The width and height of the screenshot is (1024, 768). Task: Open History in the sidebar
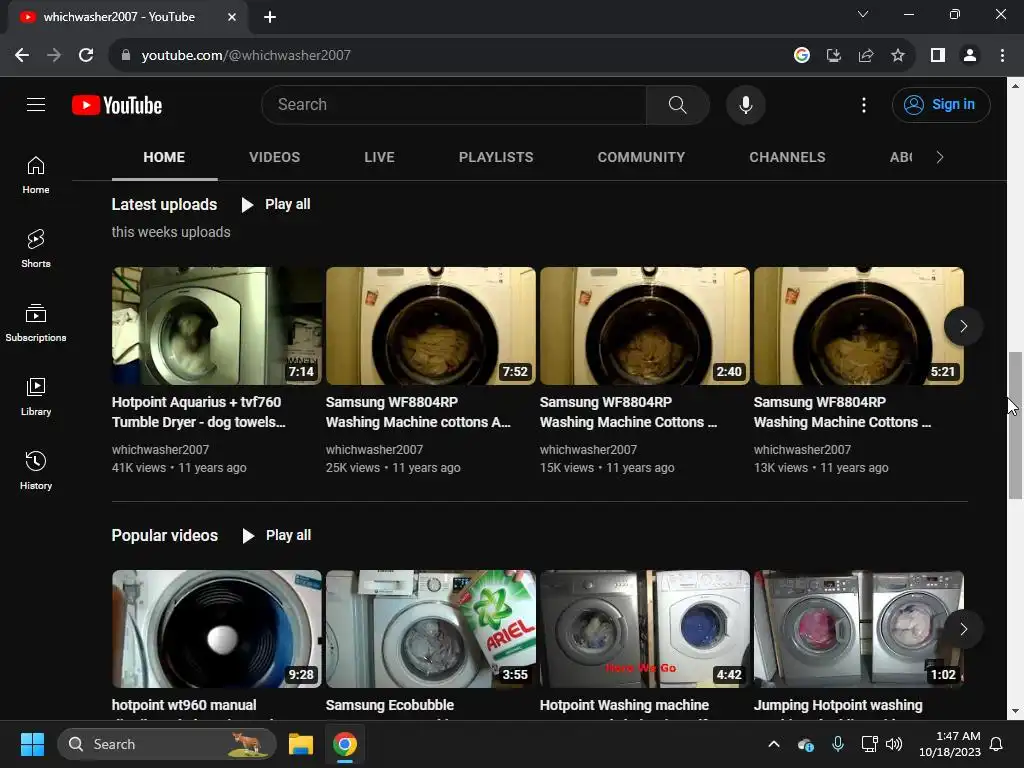coord(36,470)
